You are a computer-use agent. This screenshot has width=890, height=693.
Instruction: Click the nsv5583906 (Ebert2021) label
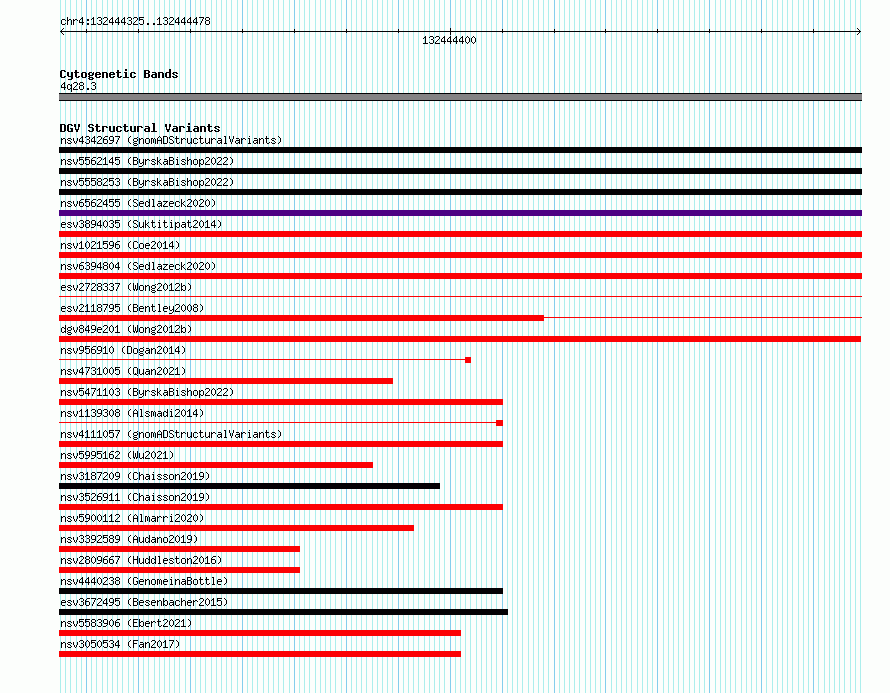click(x=126, y=623)
